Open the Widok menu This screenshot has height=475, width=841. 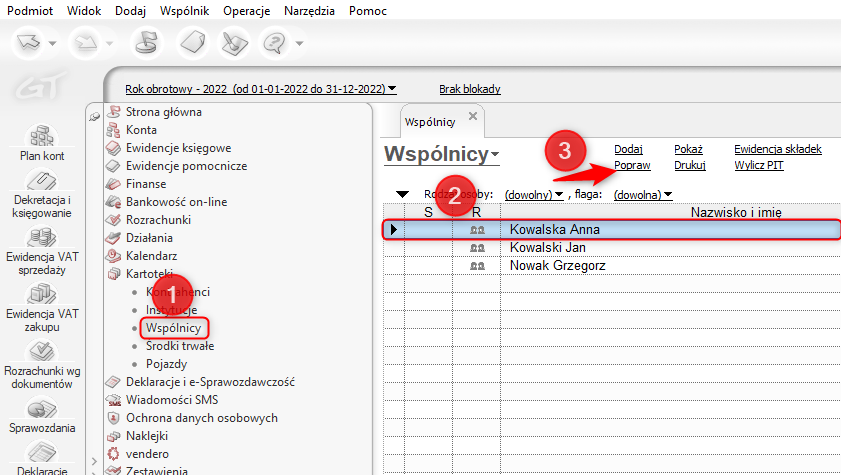[x=84, y=11]
